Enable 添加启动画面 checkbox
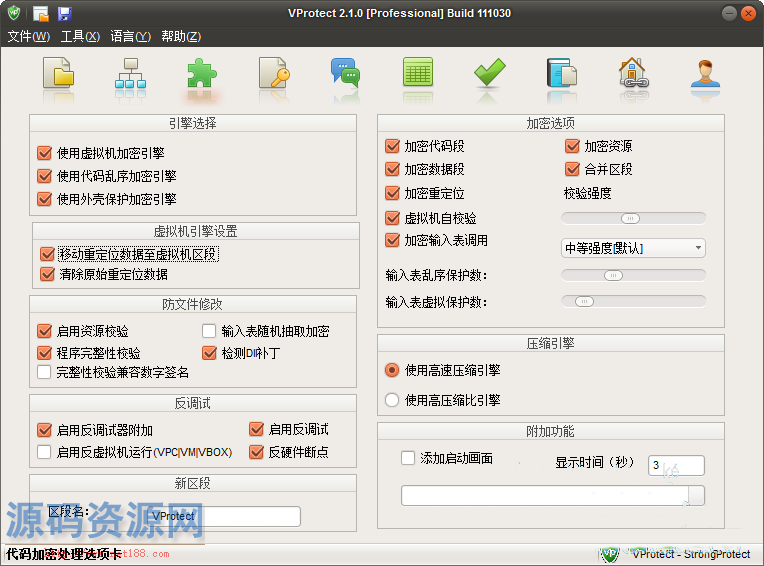The image size is (764, 566). point(408,458)
